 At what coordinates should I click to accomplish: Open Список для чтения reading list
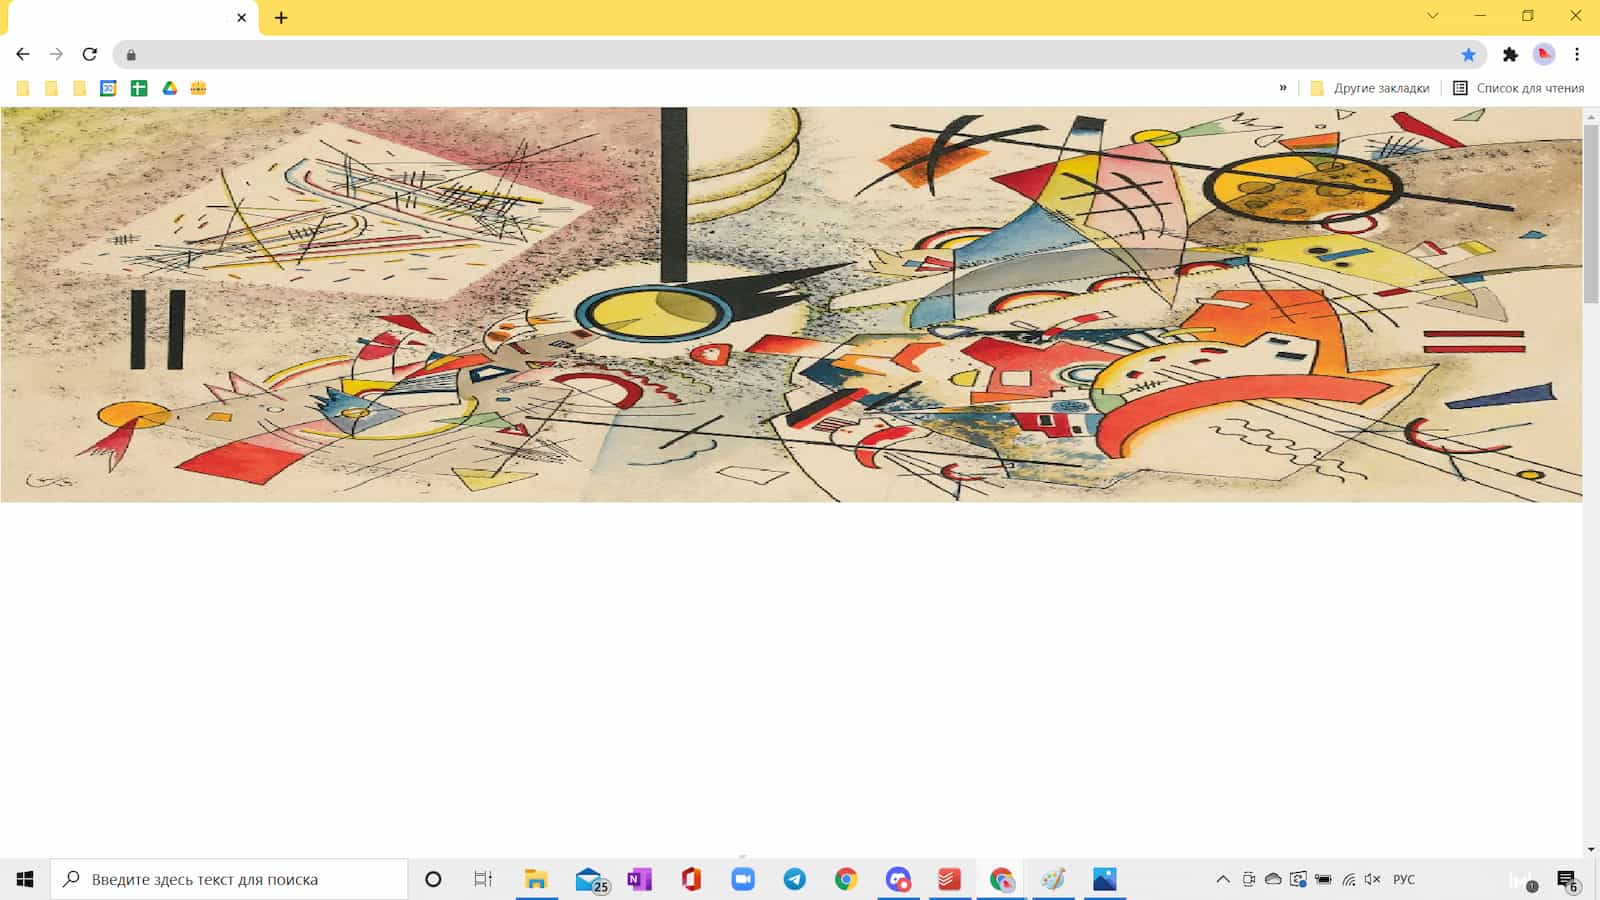1518,88
